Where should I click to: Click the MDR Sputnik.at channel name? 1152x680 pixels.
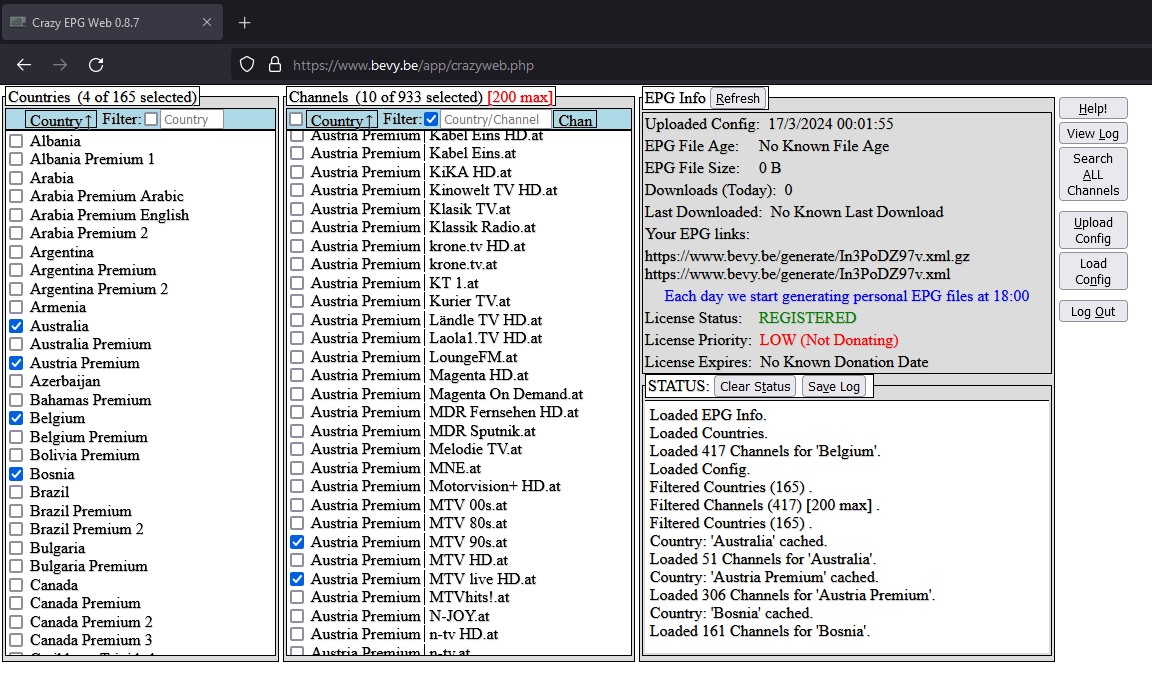[x=482, y=431]
